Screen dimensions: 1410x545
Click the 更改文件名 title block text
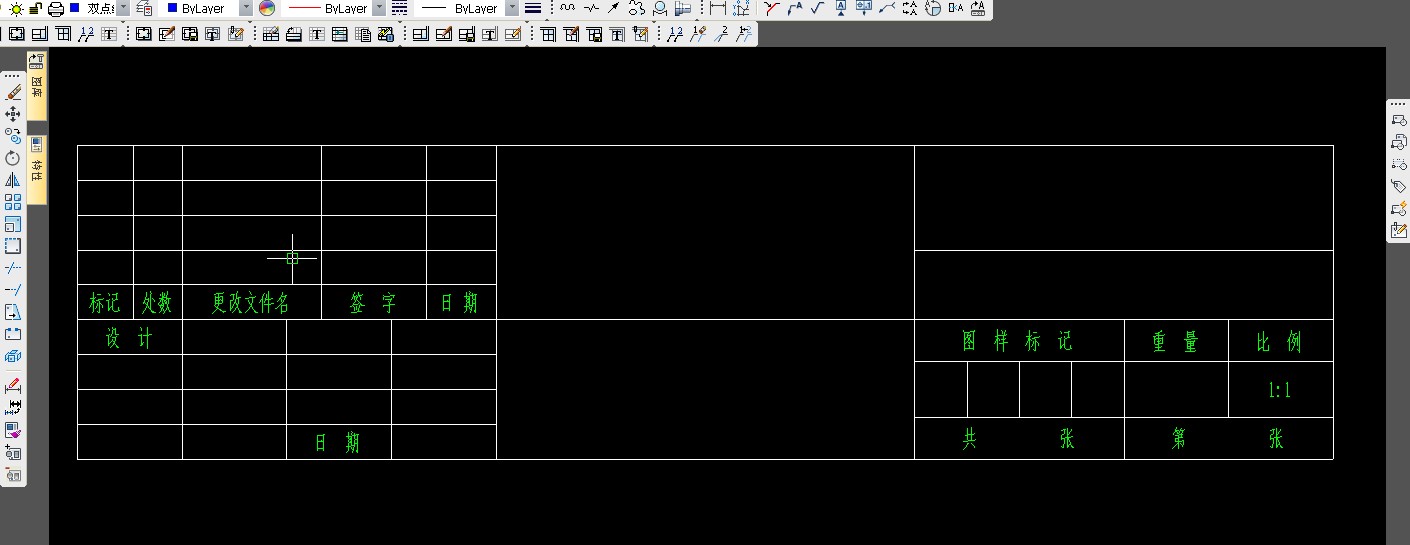pyautogui.click(x=250, y=304)
